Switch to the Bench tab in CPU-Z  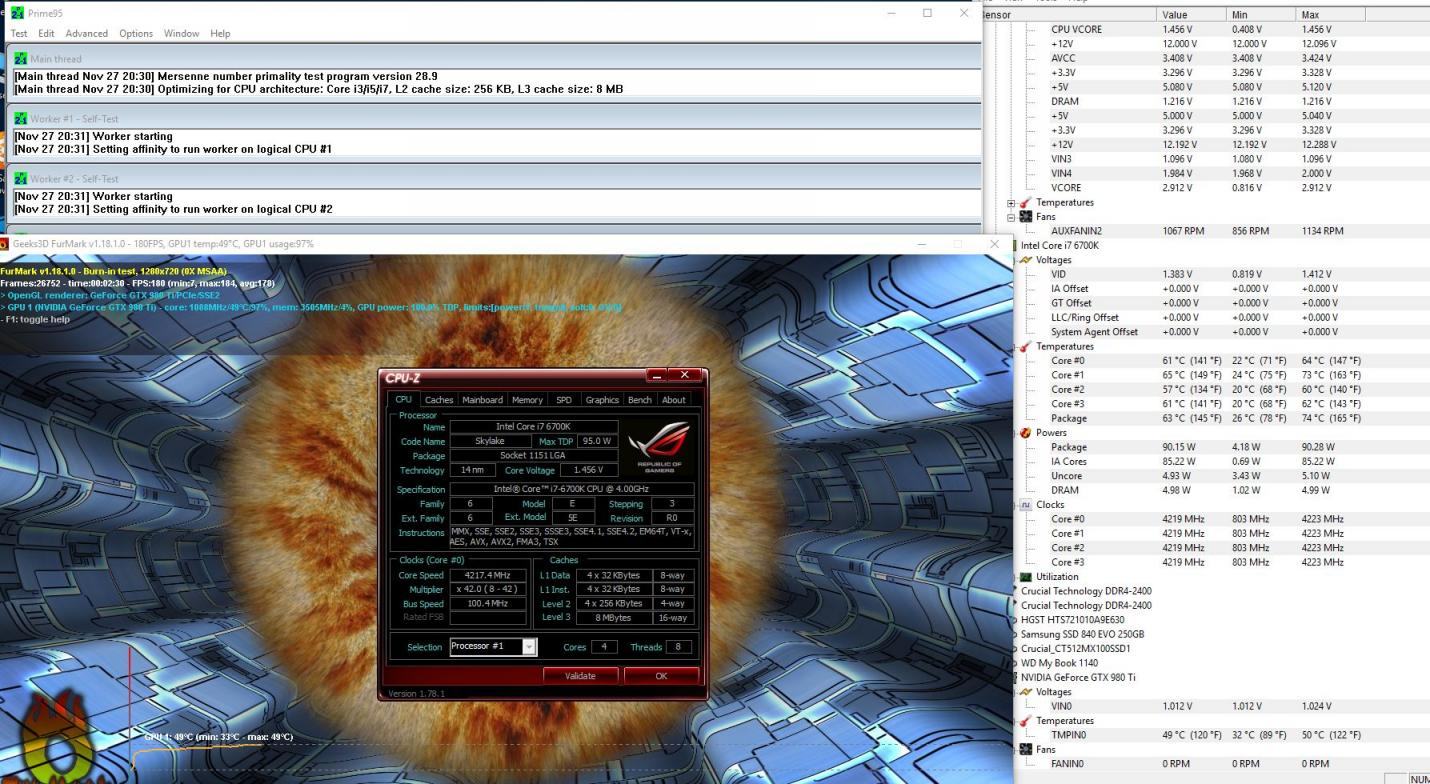pyautogui.click(x=639, y=400)
